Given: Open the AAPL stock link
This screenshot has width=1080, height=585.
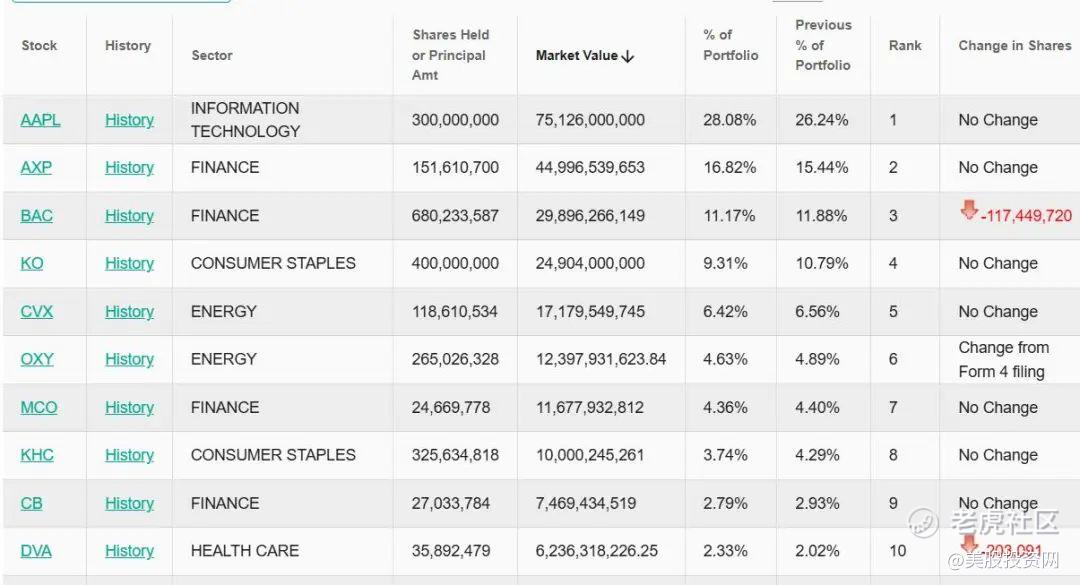Looking at the screenshot, I should (40, 120).
